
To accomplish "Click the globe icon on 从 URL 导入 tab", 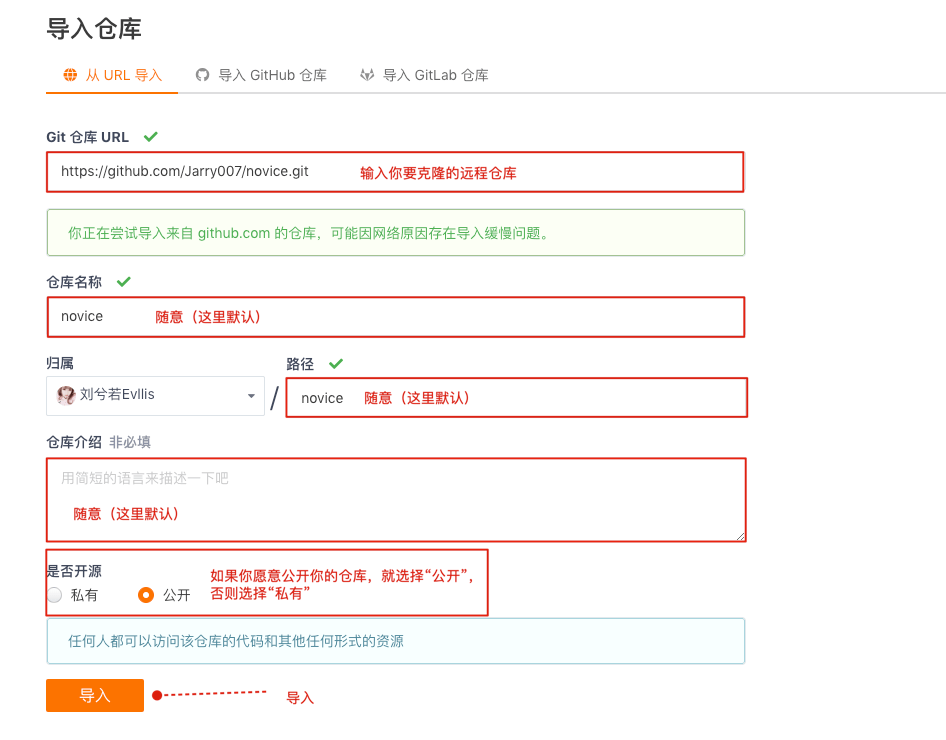I will point(69,74).
